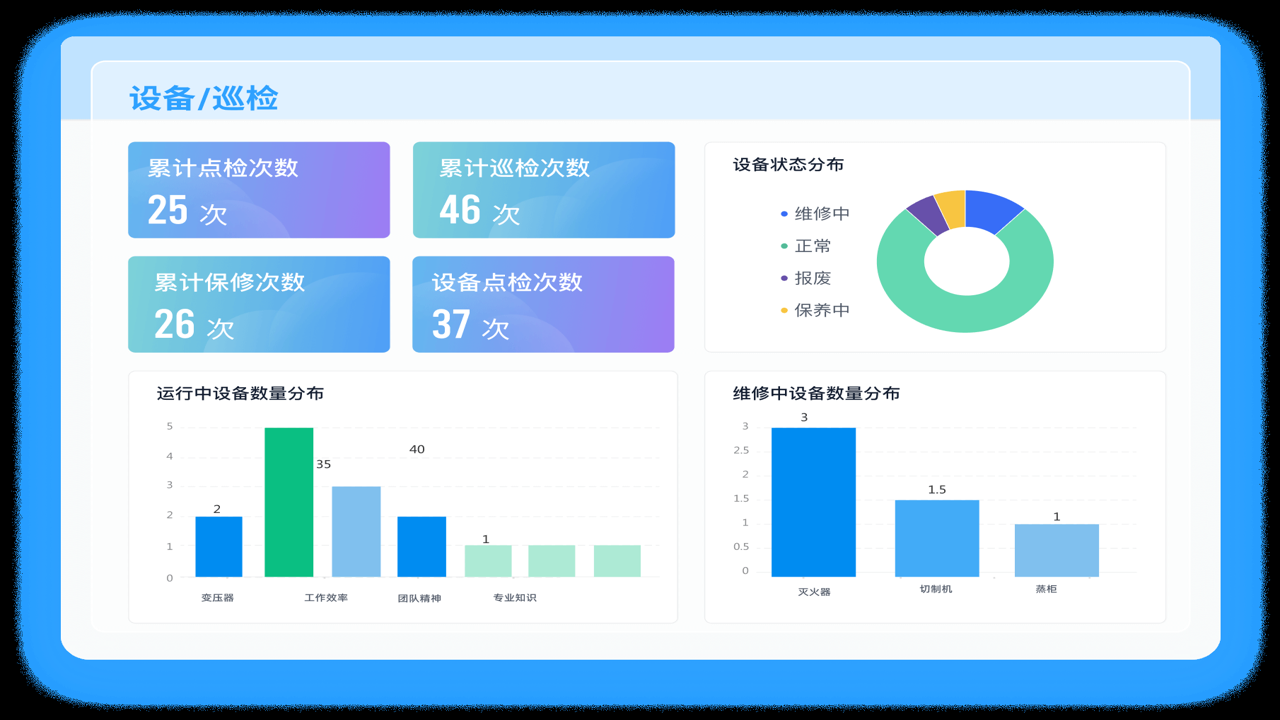Click the yellow donut slice
The width and height of the screenshot is (1280, 720).
click(x=952, y=208)
